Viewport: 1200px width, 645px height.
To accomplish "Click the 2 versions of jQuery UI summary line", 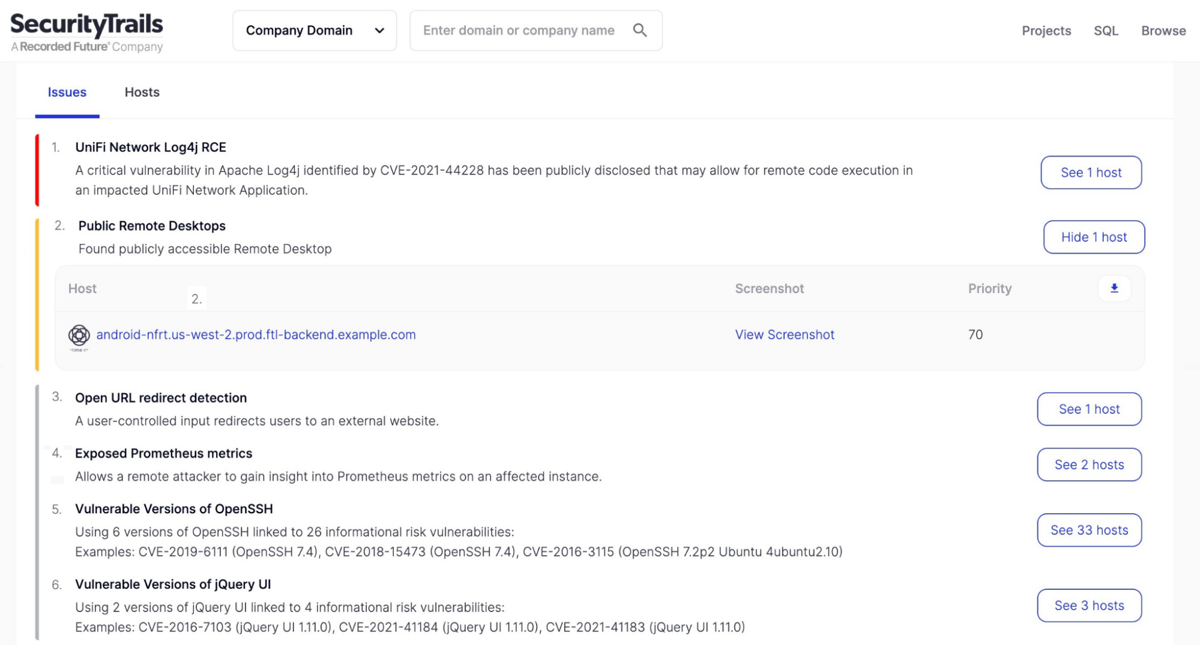I will [x=290, y=607].
